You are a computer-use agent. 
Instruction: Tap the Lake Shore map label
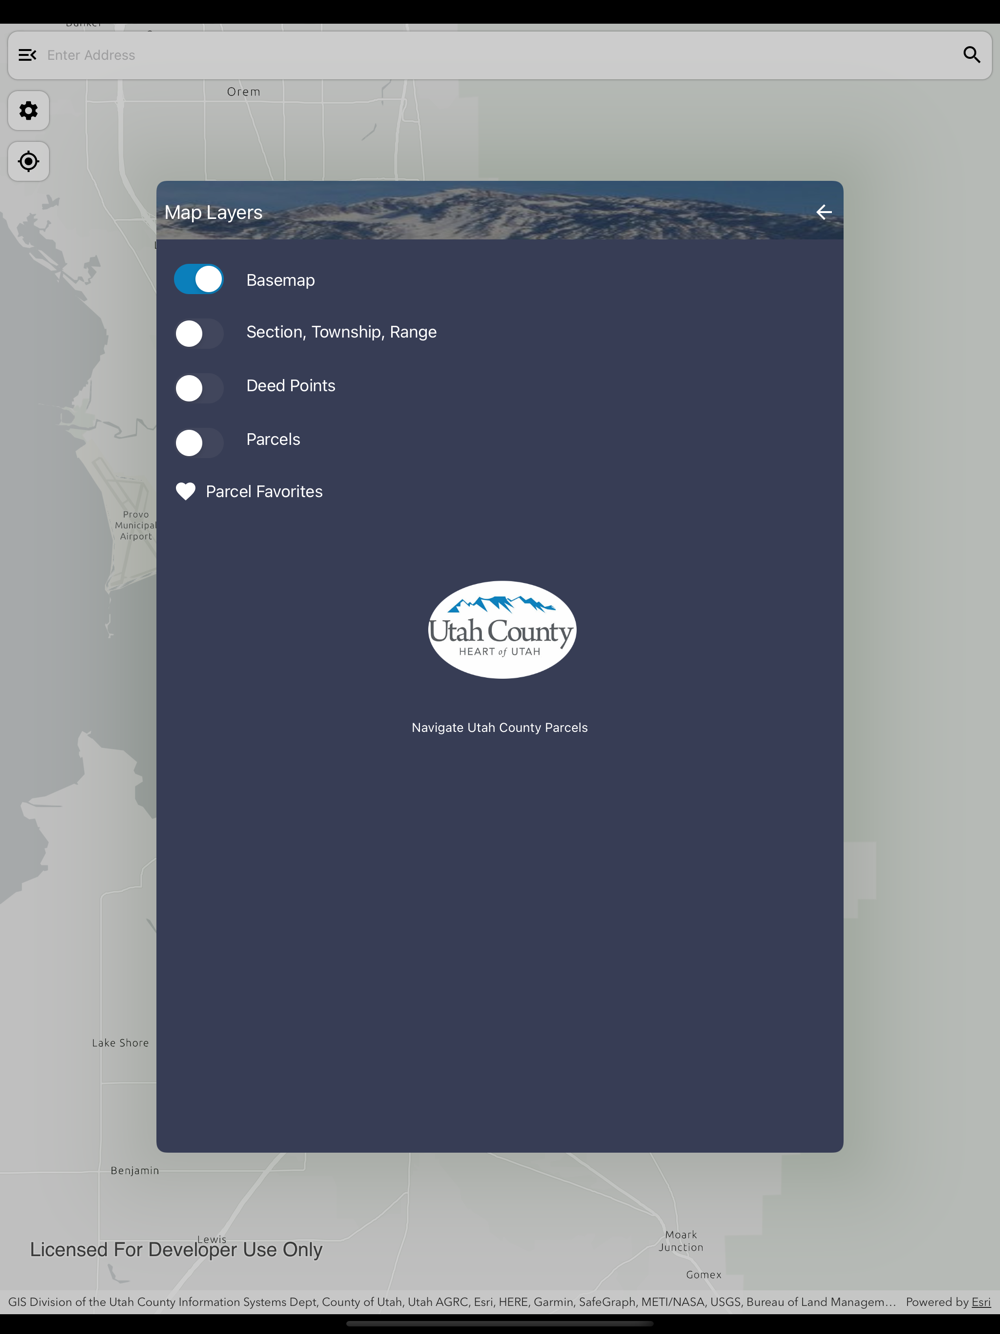tap(120, 1042)
